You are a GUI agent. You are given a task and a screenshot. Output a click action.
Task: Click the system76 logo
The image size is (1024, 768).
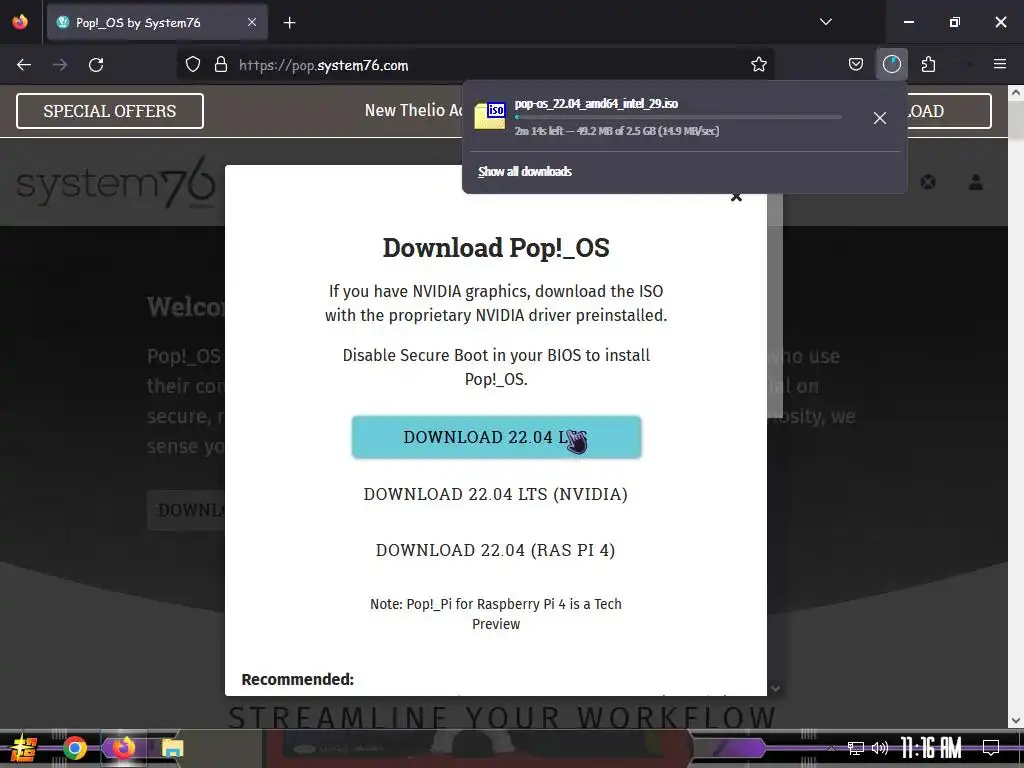[115, 183]
